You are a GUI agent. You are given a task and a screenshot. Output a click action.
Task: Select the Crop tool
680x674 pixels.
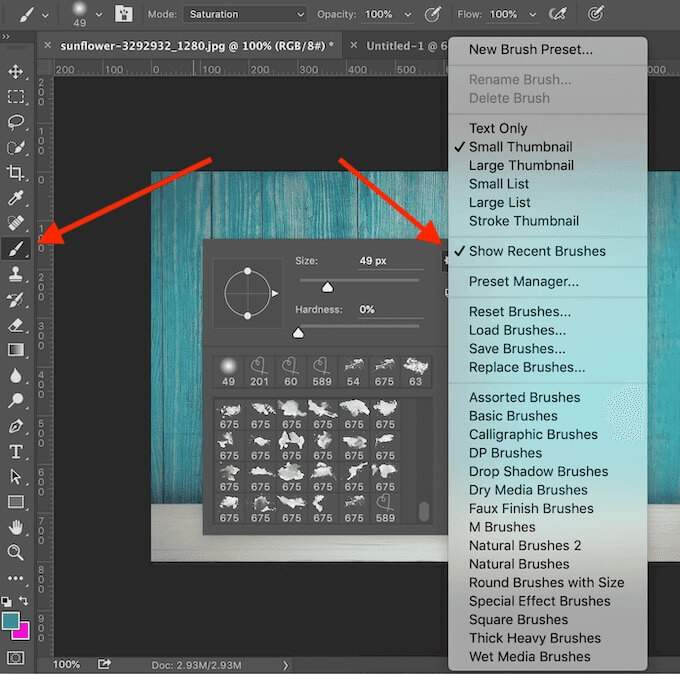pyautogui.click(x=16, y=173)
